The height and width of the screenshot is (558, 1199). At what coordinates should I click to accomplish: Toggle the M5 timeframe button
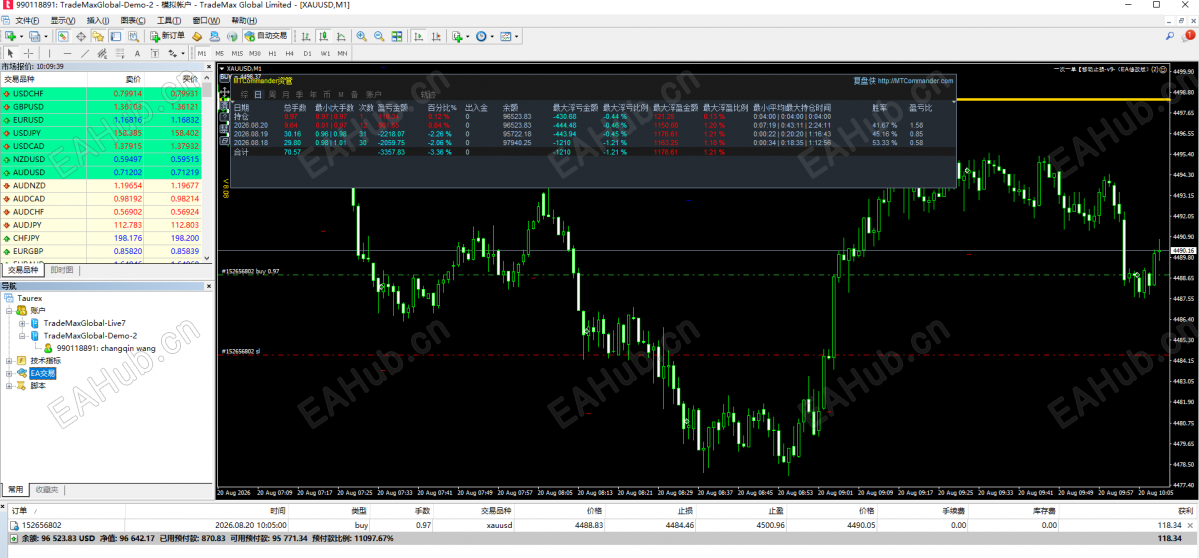click(219, 54)
